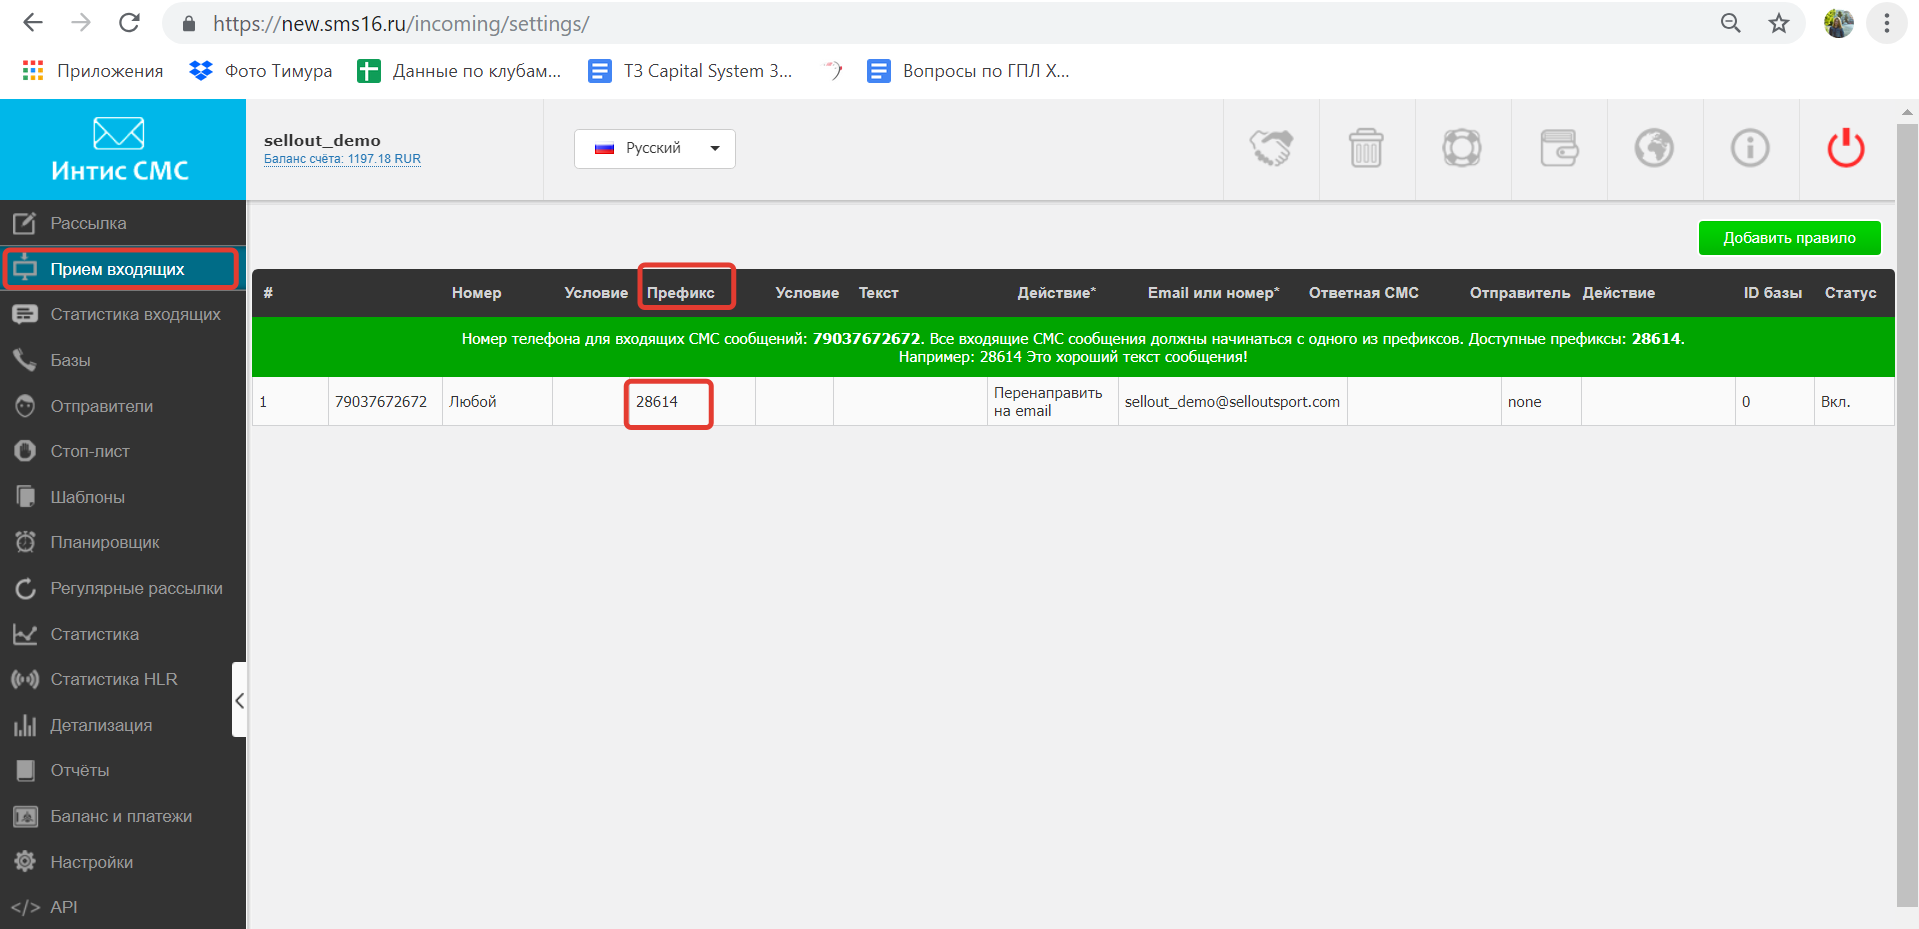Image resolution: width=1919 pixels, height=929 pixels.
Task: Click the ID базы column header
Action: pyautogui.click(x=1772, y=293)
